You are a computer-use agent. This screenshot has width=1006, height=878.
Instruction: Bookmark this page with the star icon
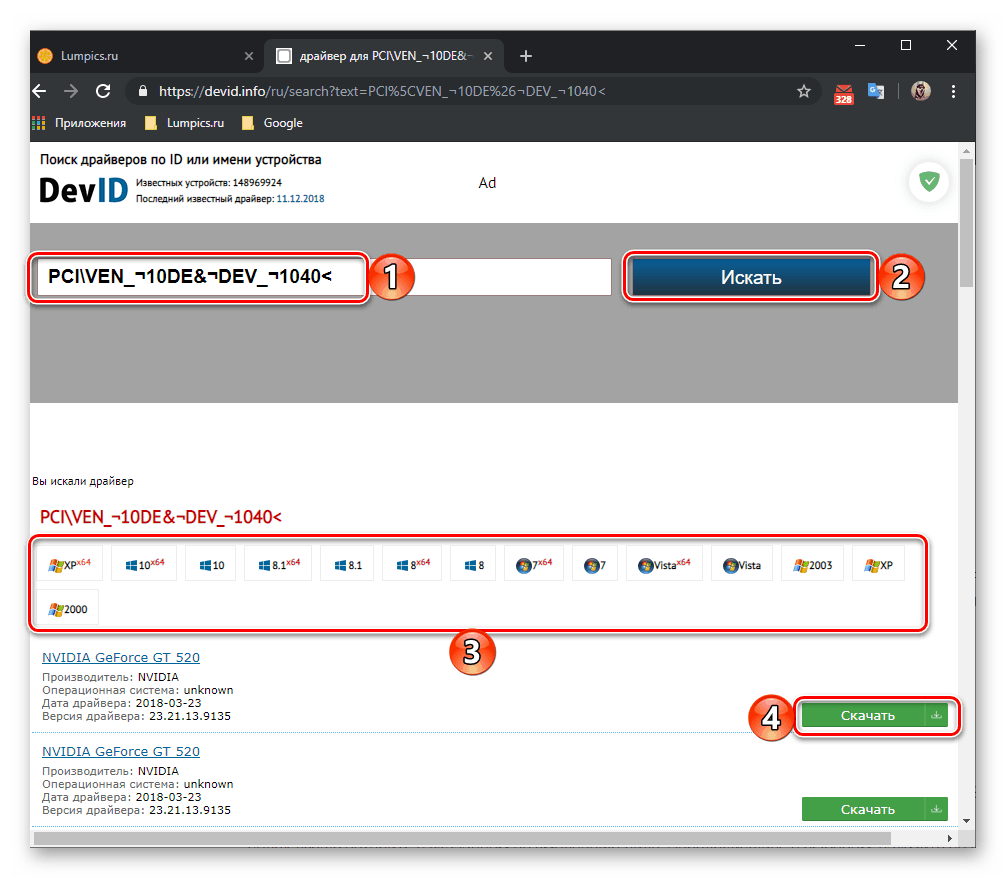[803, 92]
